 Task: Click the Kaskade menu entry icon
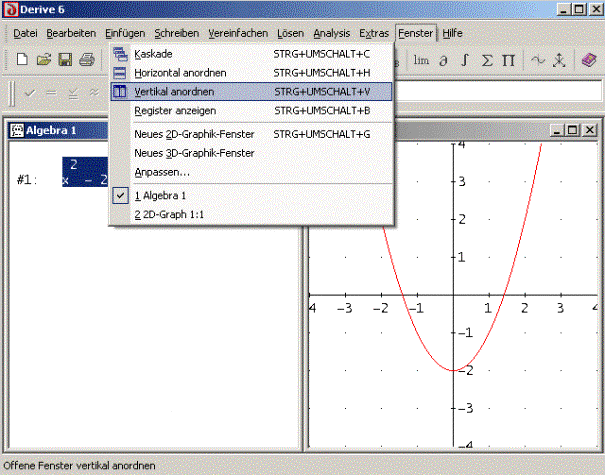point(120,54)
